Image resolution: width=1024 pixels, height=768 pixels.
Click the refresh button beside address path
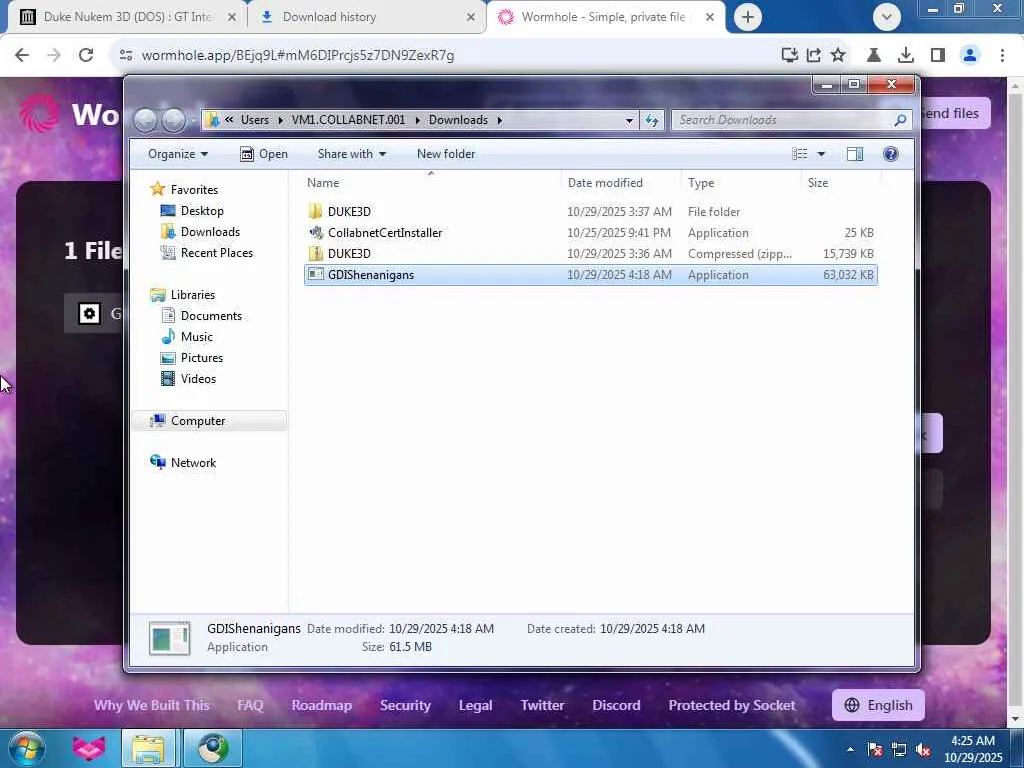[652, 120]
